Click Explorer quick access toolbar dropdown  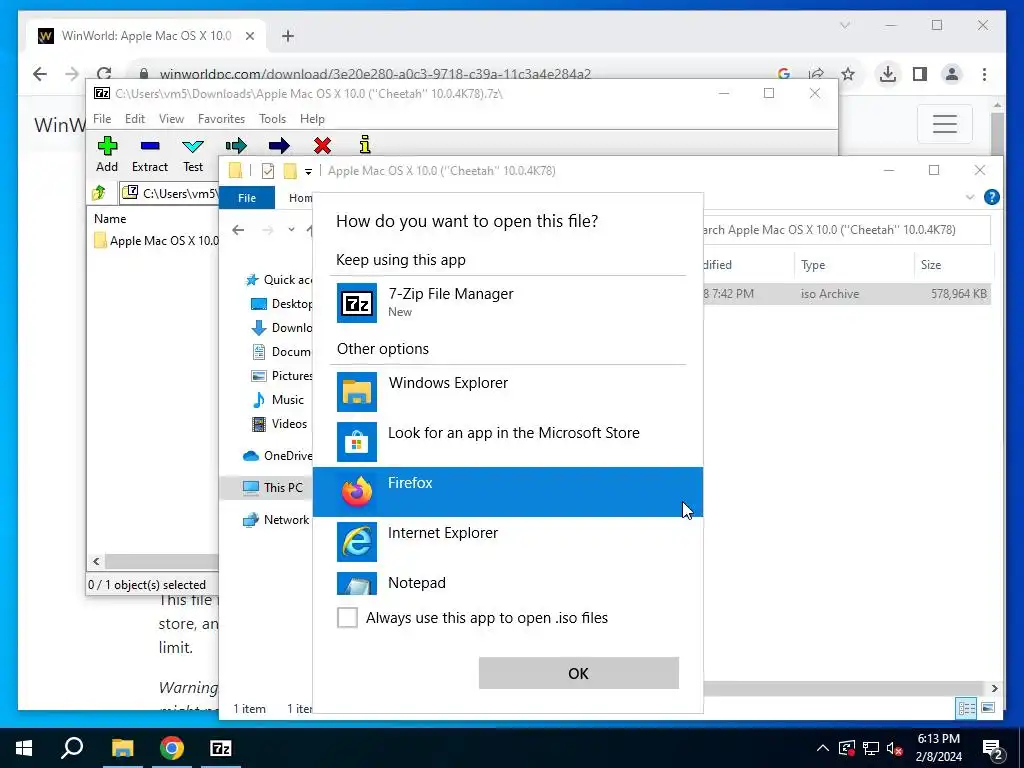308,172
